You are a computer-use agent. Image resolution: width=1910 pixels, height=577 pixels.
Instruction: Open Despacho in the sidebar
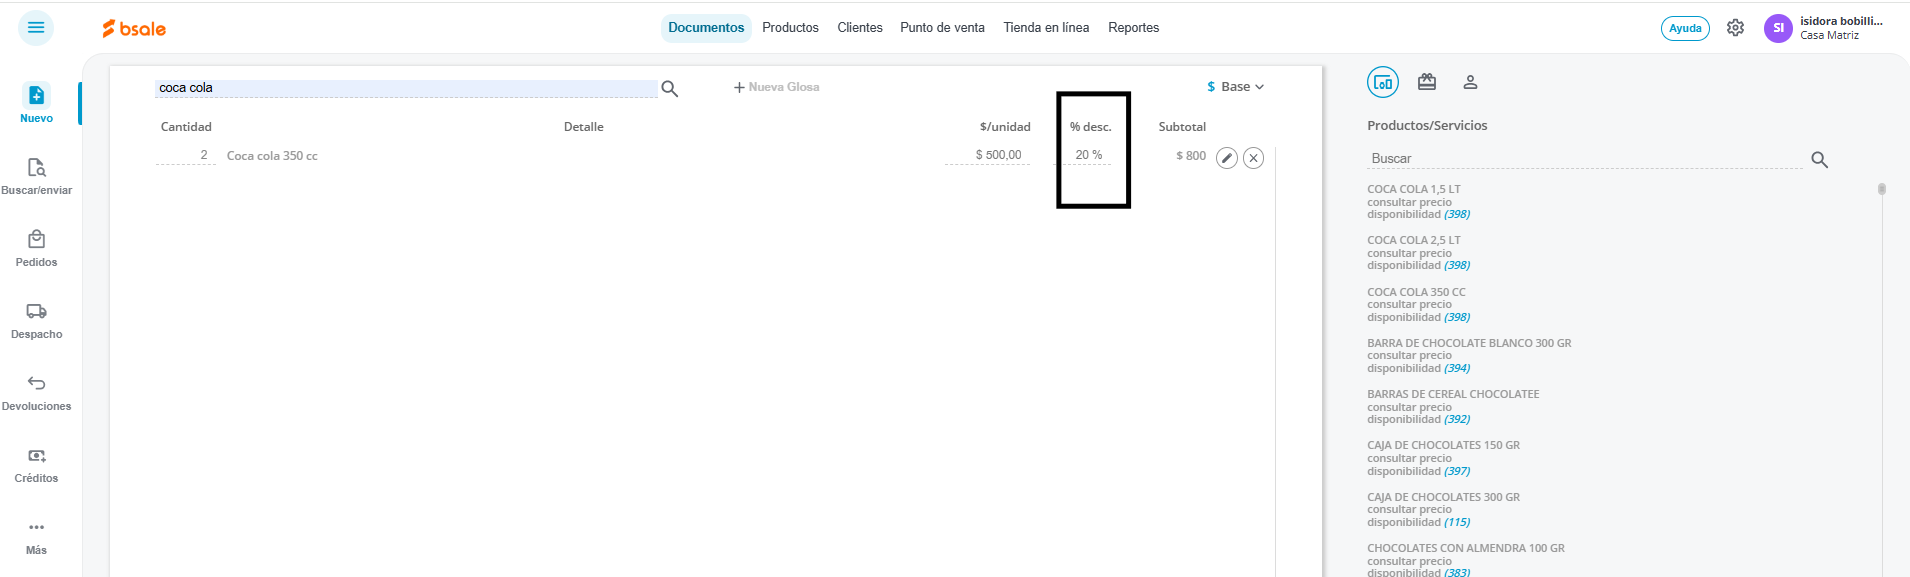click(36, 320)
